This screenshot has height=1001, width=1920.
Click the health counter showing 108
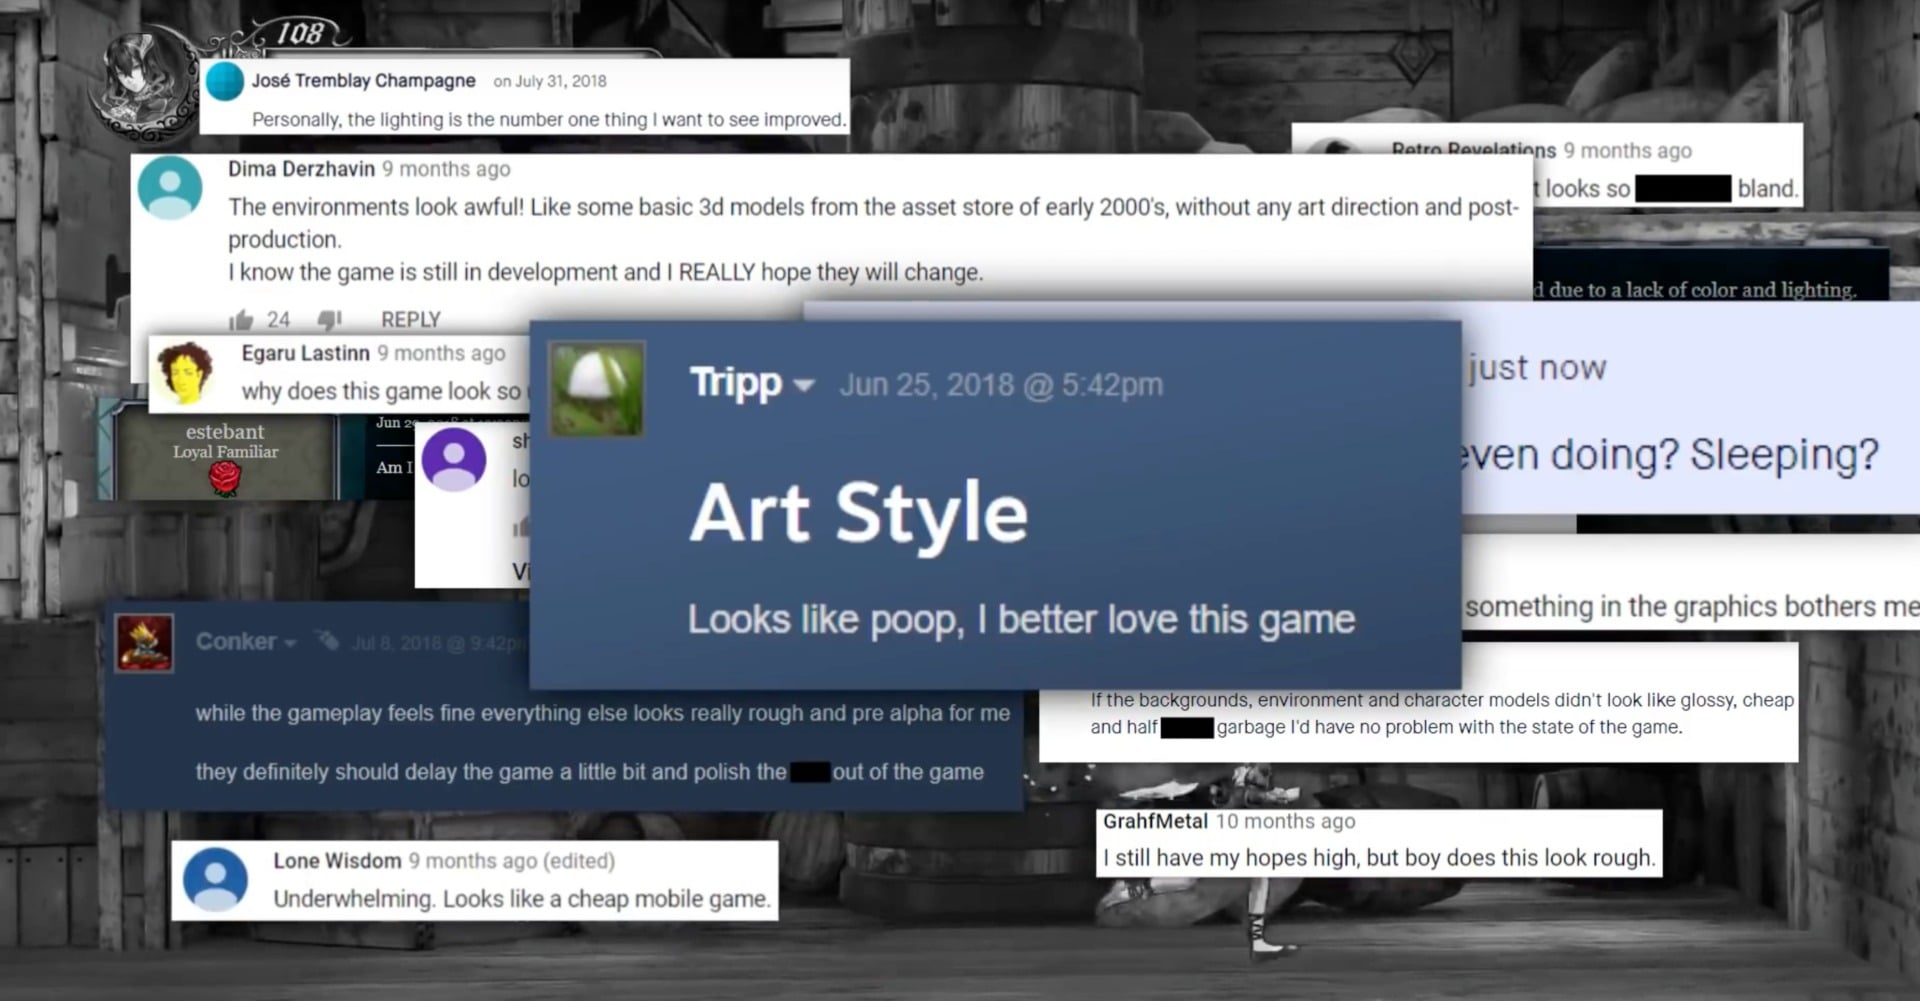click(x=300, y=33)
